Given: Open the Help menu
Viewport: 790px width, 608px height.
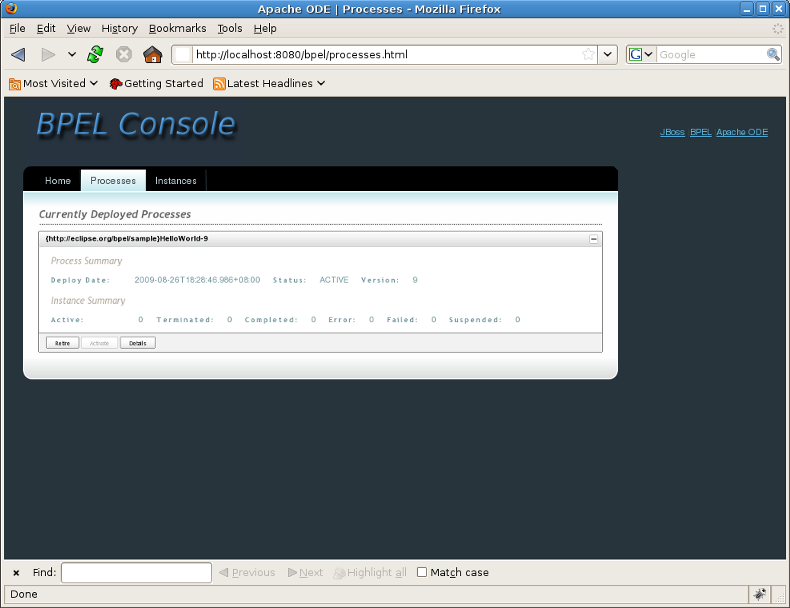Looking at the screenshot, I should tap(265, 28).
